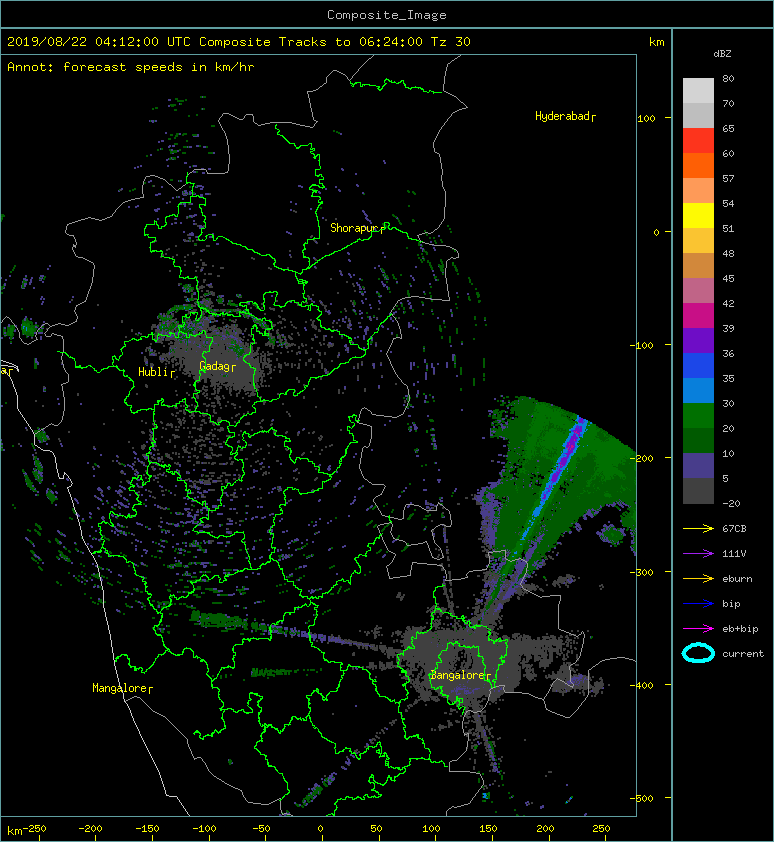Select the bright yellow dBZ swatch
The width and height of the screenshot is (774, 842).
[698, 216]
